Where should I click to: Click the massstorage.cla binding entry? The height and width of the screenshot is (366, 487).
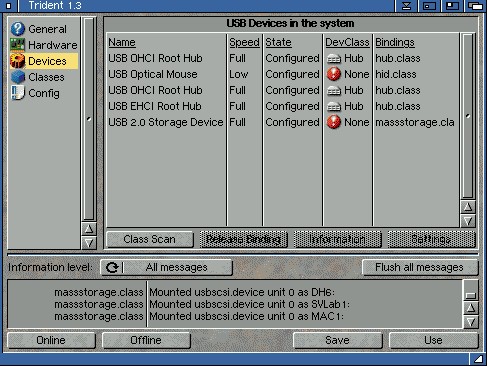(415, 122)
